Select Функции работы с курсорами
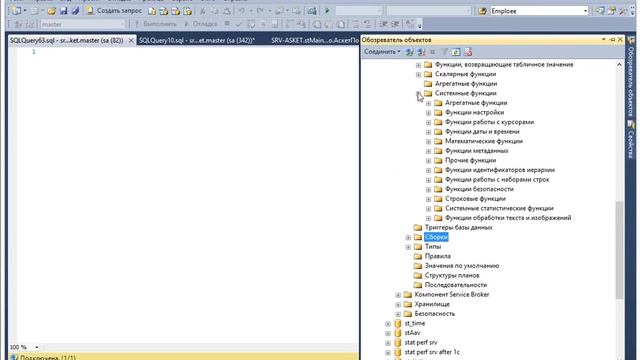This screenshot has height=360, width=640. [489, 122]
